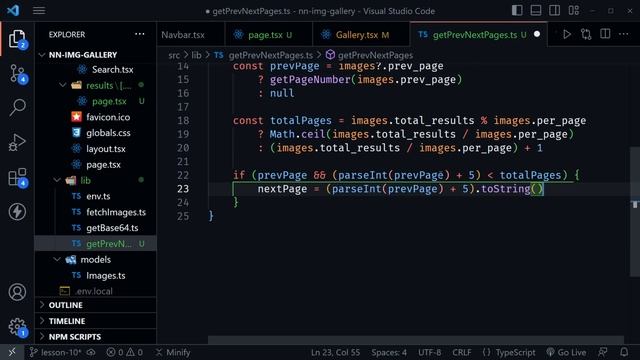640x360 pixels.
Task: Open Search.tsx in the explorer
Action: (112, 69)
